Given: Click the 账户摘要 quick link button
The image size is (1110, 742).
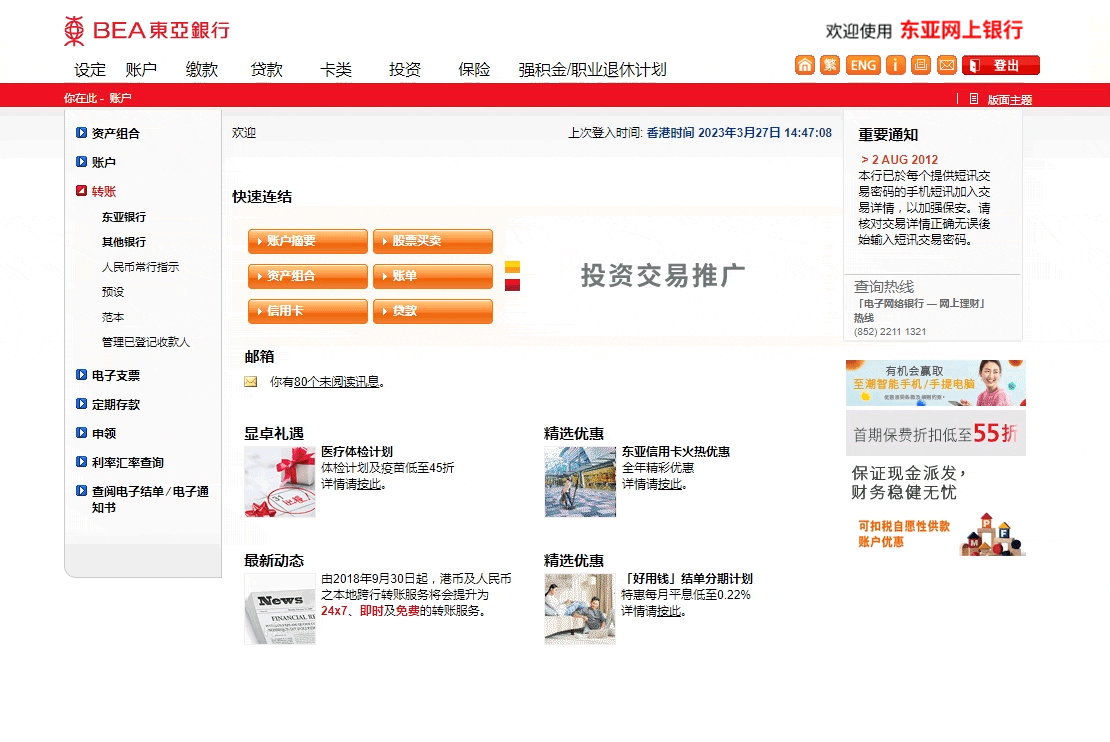Looking at the screenshot, I should [x=308, y=241].
